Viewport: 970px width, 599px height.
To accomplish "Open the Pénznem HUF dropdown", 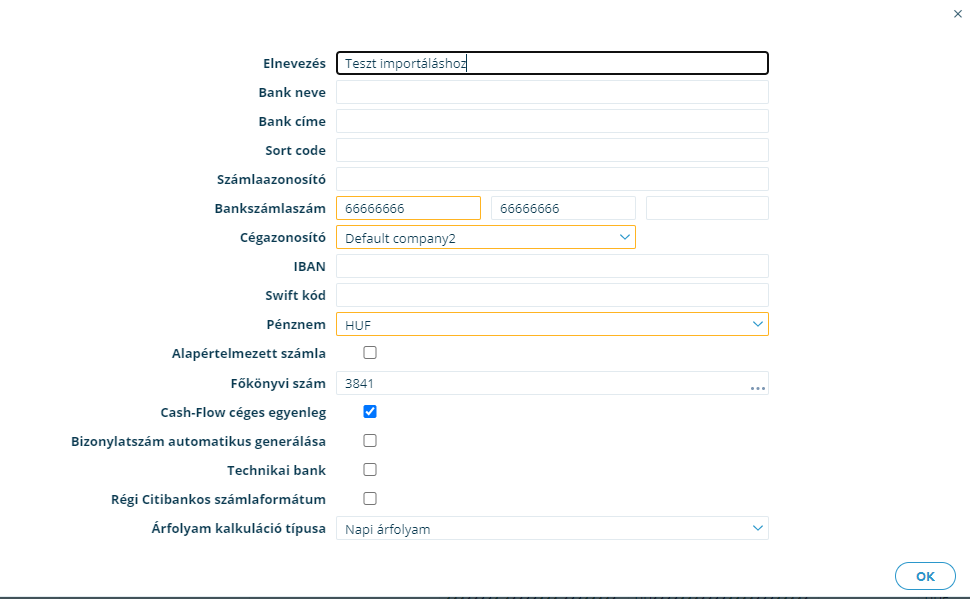I will click(552, 324).
